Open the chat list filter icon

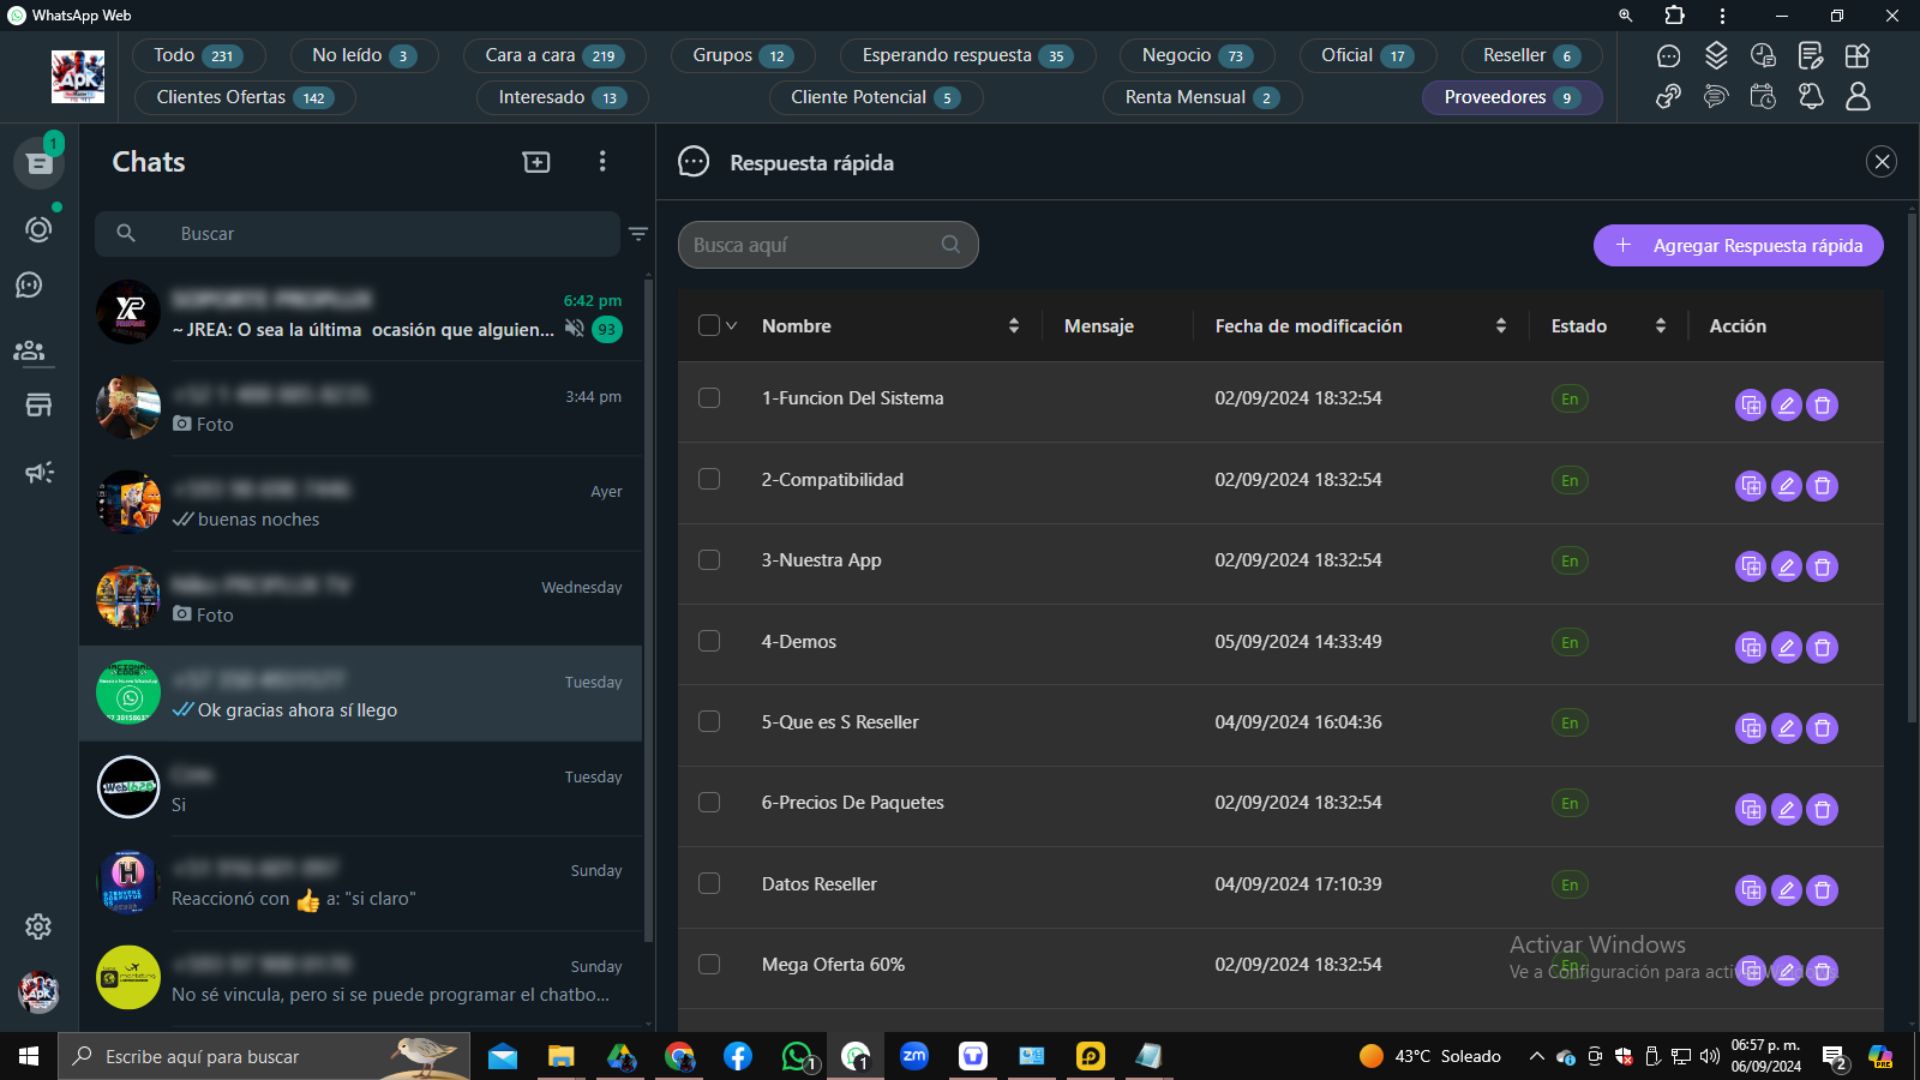[638, 233]
